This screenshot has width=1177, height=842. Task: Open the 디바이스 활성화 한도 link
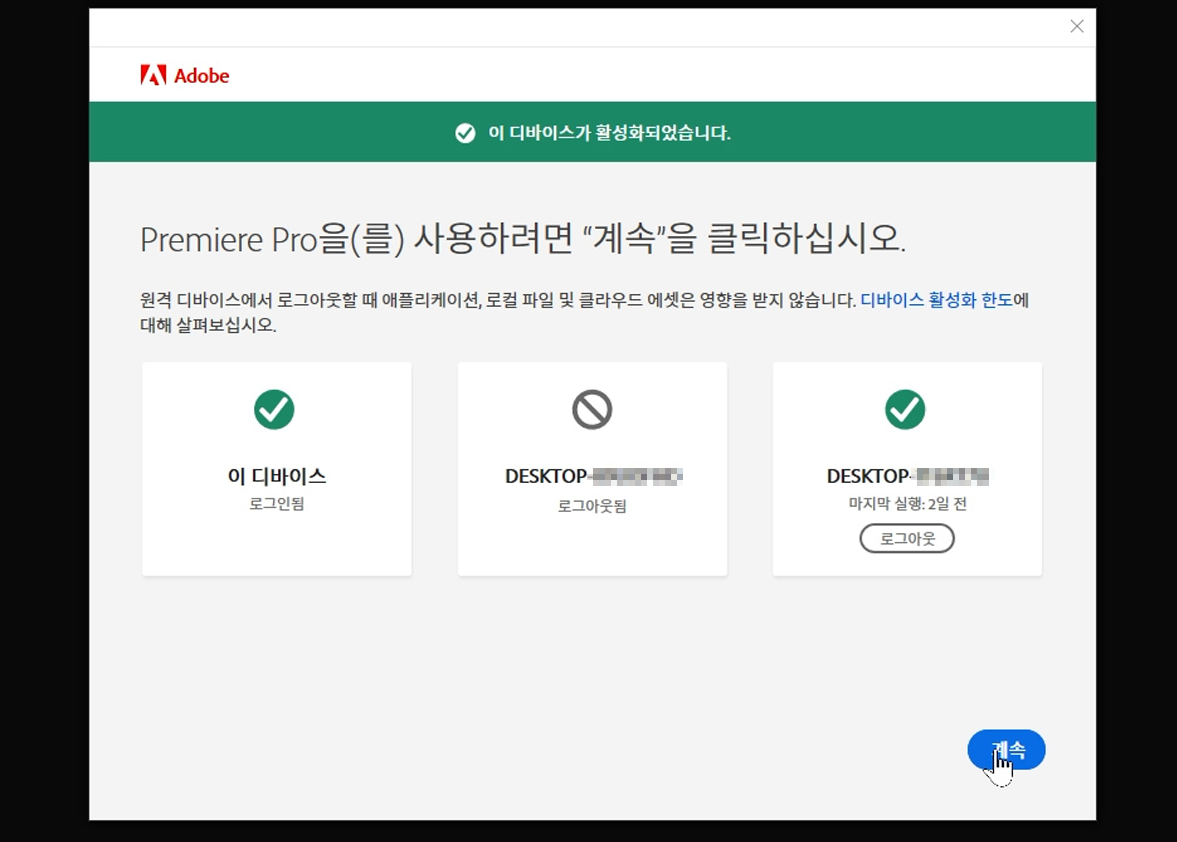pyautogui.click(x=936, y=300)
